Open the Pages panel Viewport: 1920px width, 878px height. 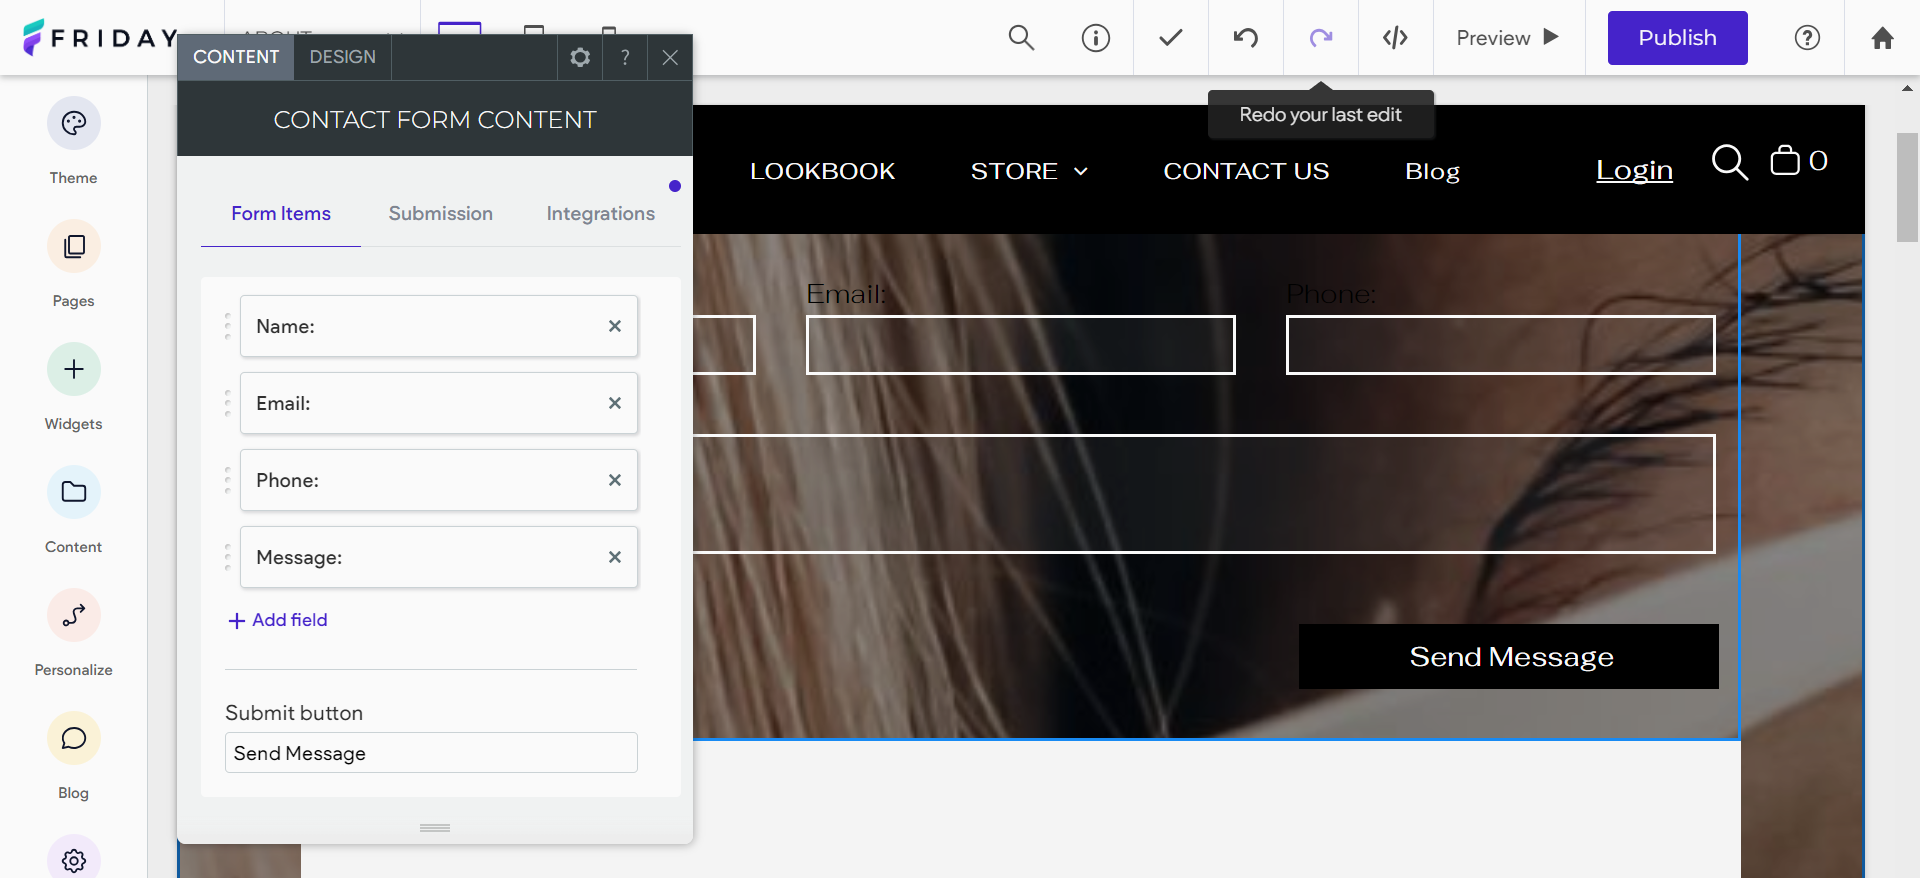pyautogui.click(x=73, y=247)
